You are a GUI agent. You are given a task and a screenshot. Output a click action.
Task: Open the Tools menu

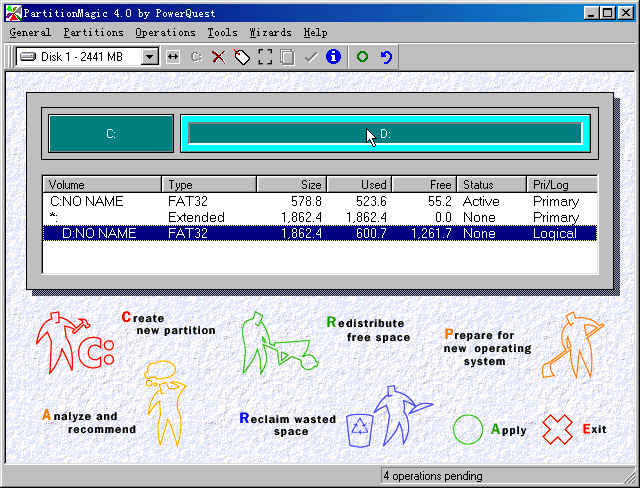(x=222, y=33)
